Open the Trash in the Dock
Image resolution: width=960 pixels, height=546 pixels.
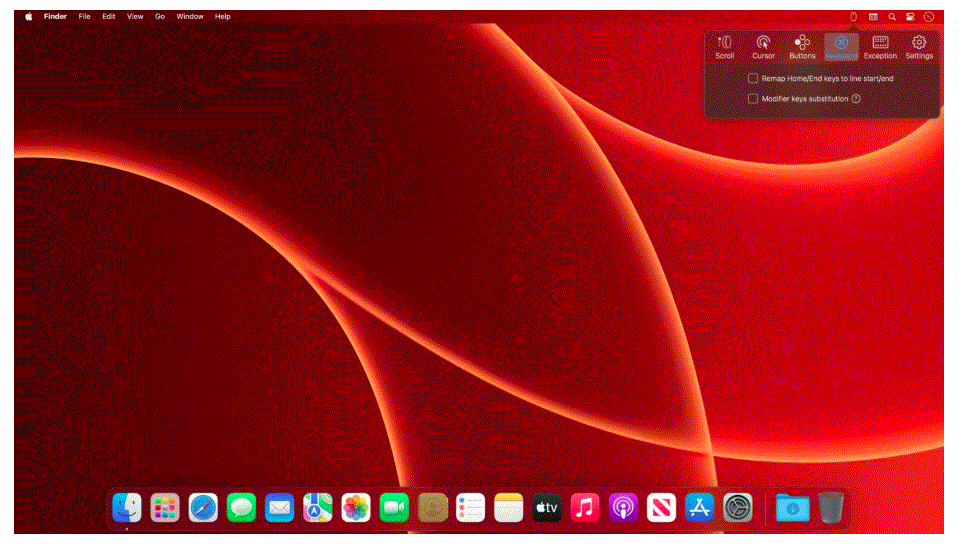831,507
